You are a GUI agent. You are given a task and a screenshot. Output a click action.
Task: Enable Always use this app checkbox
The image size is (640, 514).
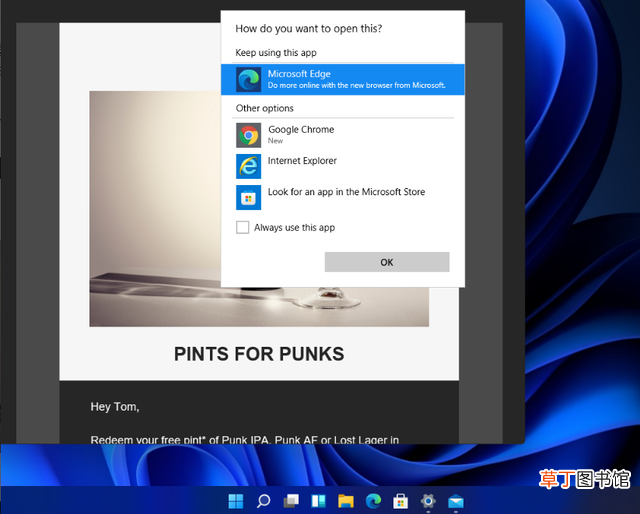[x=242, y=227]
